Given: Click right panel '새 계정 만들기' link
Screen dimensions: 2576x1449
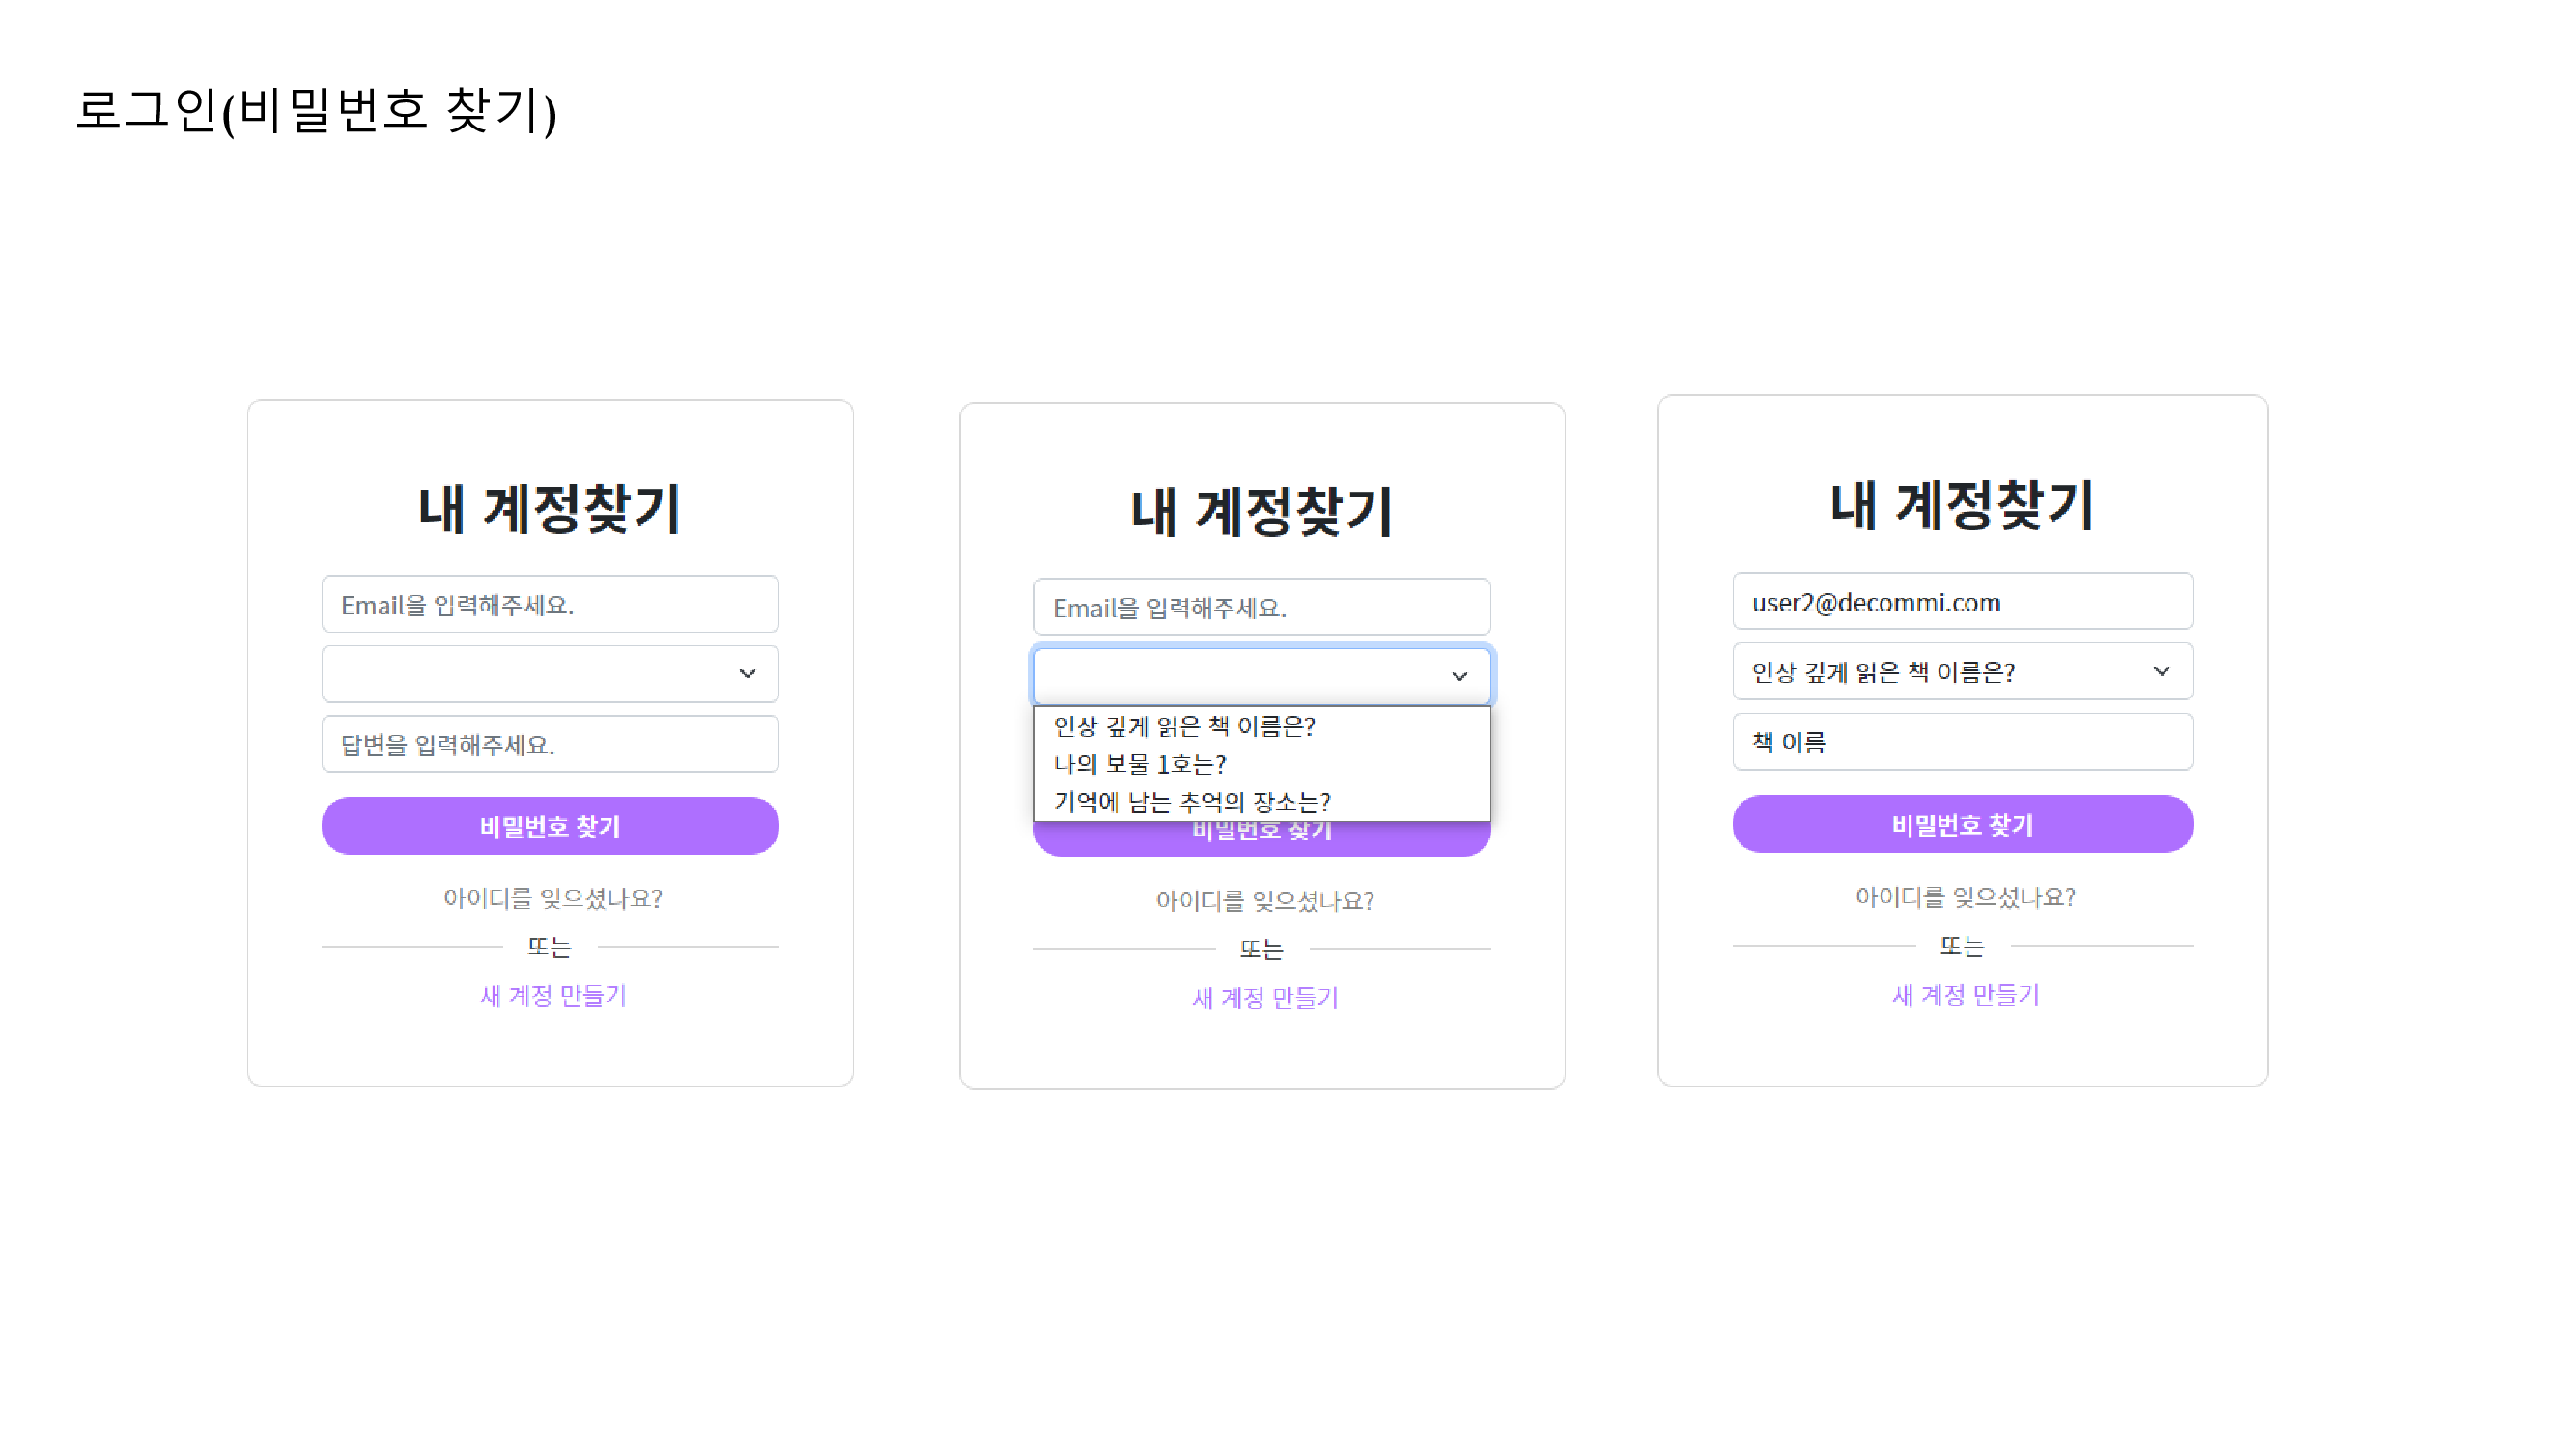Looking at the screenshot, I should (1965, 995).
